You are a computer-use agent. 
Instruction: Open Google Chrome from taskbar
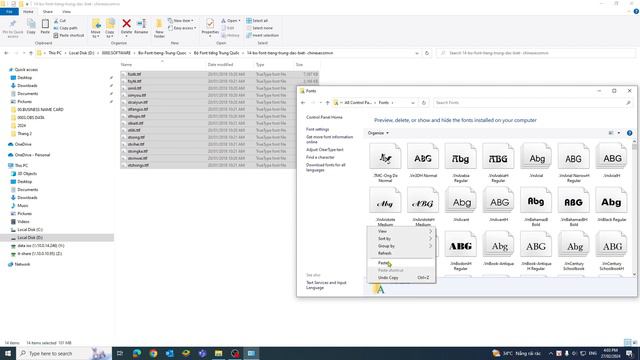153,353
